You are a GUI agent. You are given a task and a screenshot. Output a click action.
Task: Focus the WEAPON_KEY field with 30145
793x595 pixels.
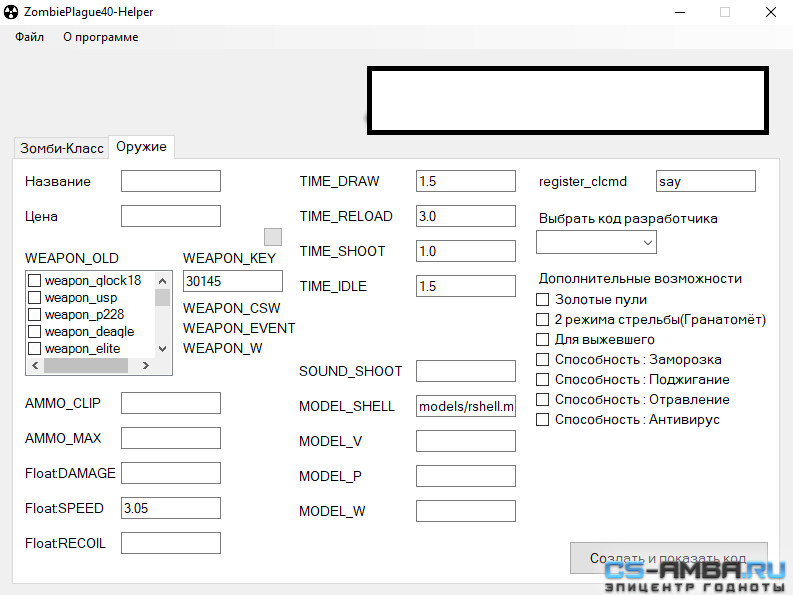click(232, 281)
